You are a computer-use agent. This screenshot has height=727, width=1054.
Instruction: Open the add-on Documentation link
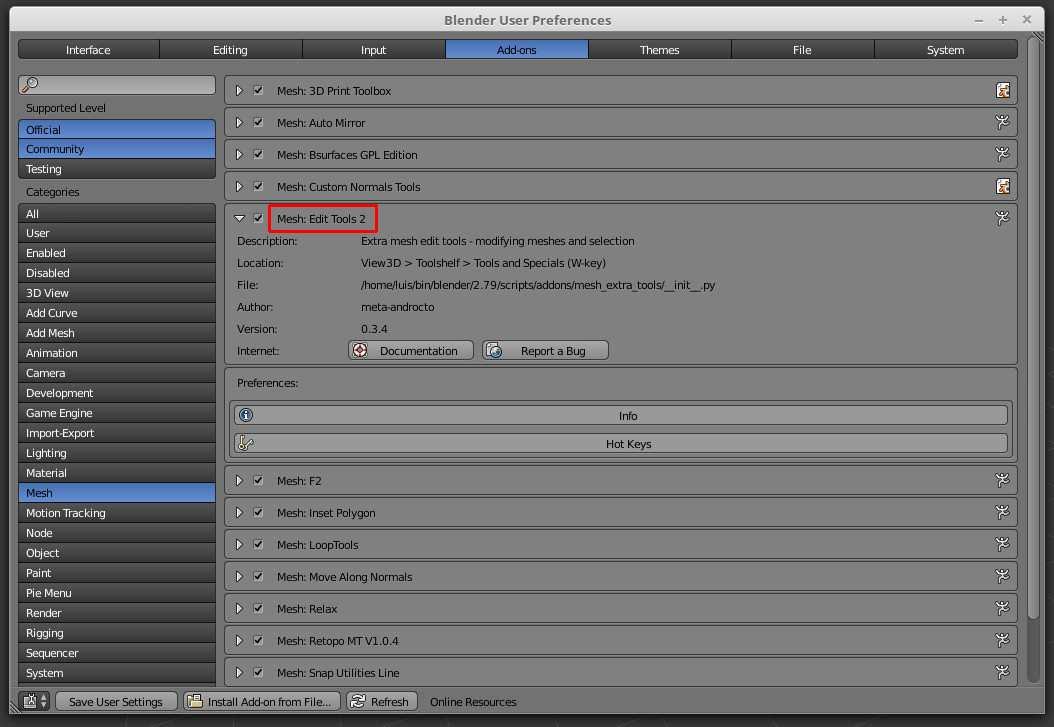point(411,350)
